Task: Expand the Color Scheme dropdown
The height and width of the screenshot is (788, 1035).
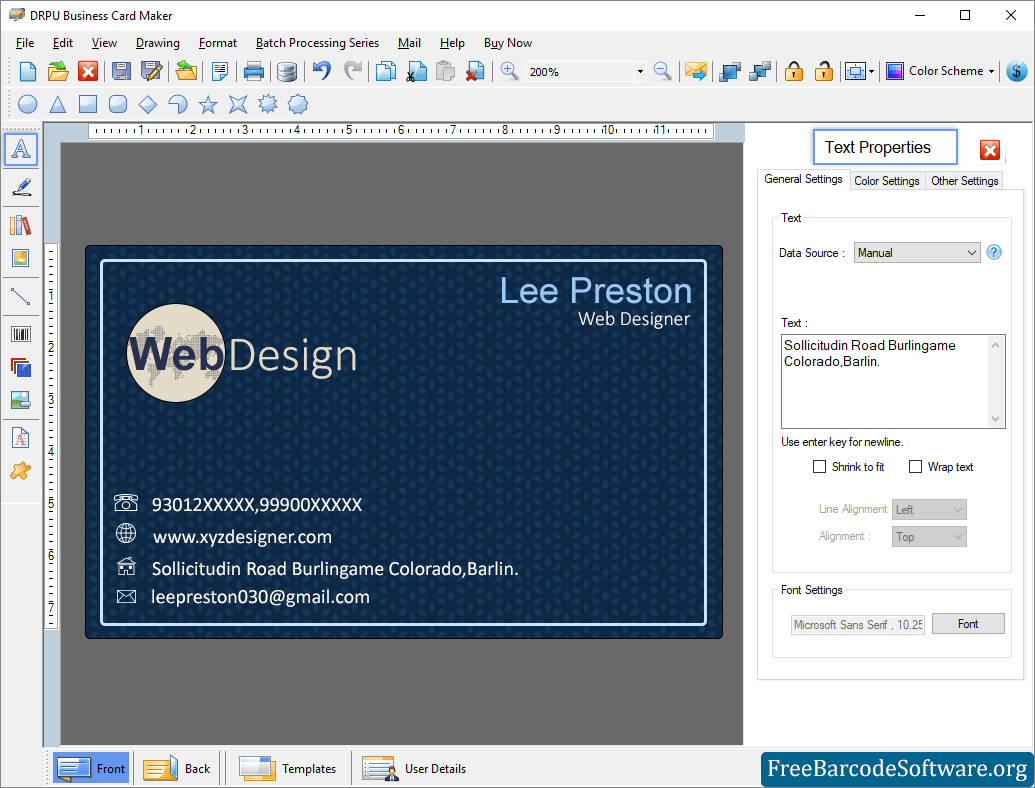Action: click(991, 71)
